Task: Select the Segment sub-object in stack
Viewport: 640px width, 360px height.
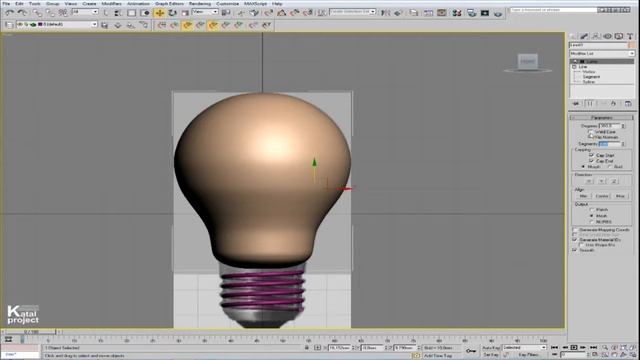Action: (591, 77)
